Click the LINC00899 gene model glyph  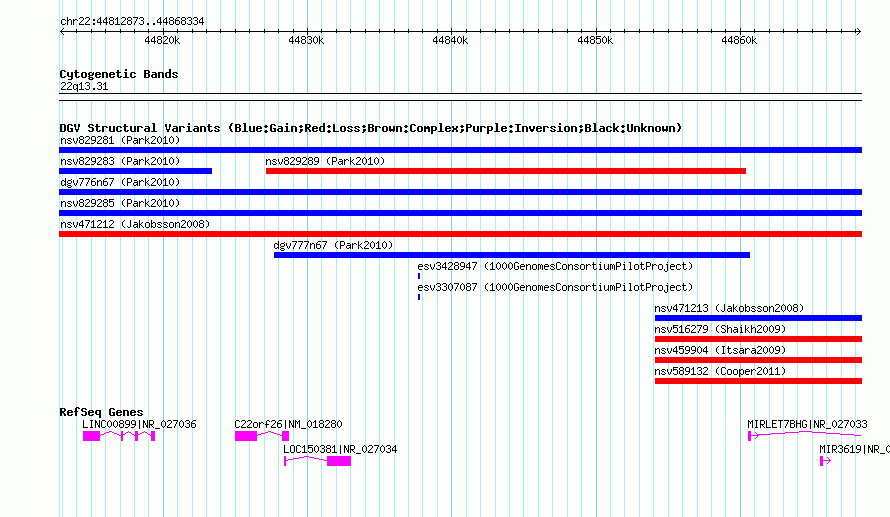coord(119,436)
